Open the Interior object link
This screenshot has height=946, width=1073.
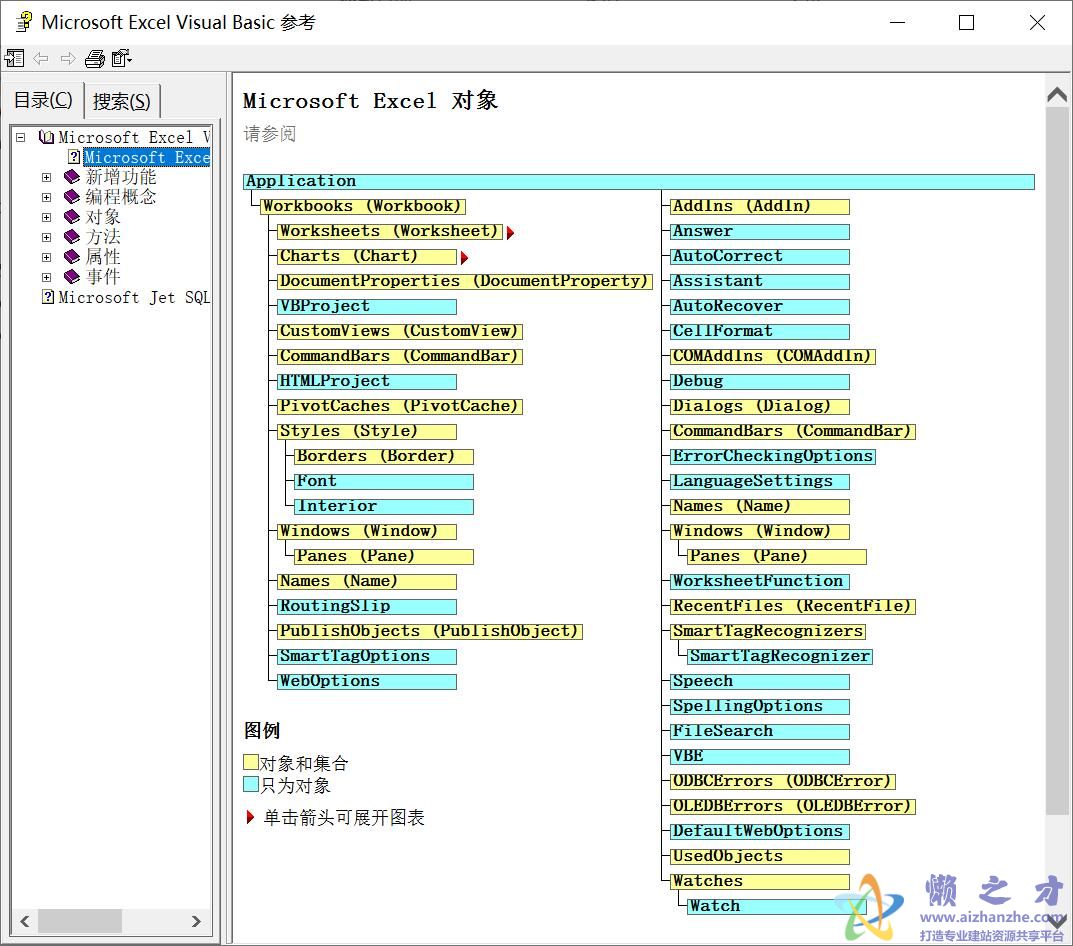(x=383, y=506)
